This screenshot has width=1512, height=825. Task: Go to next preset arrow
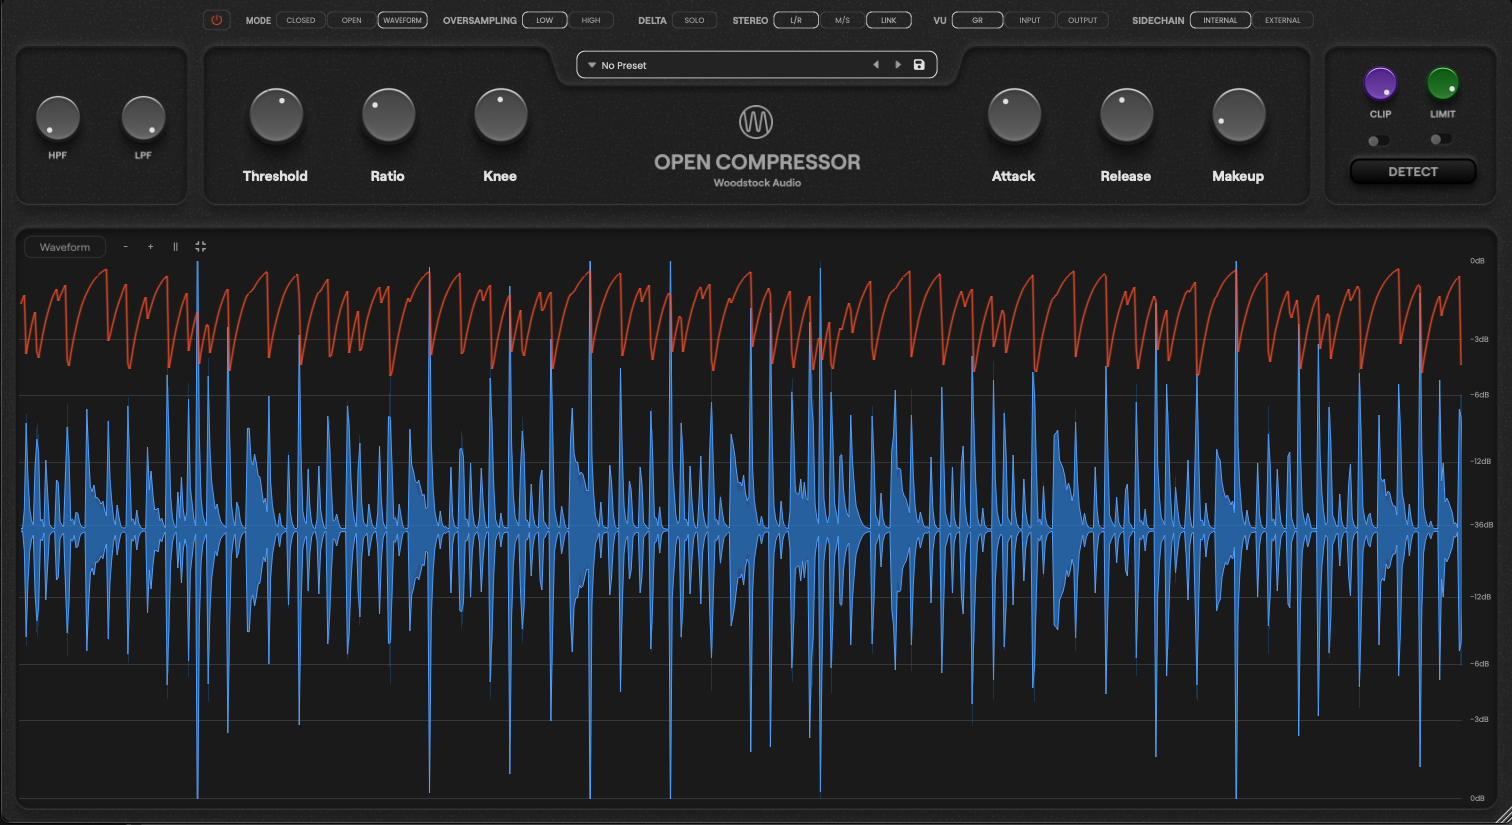(898, 65)
